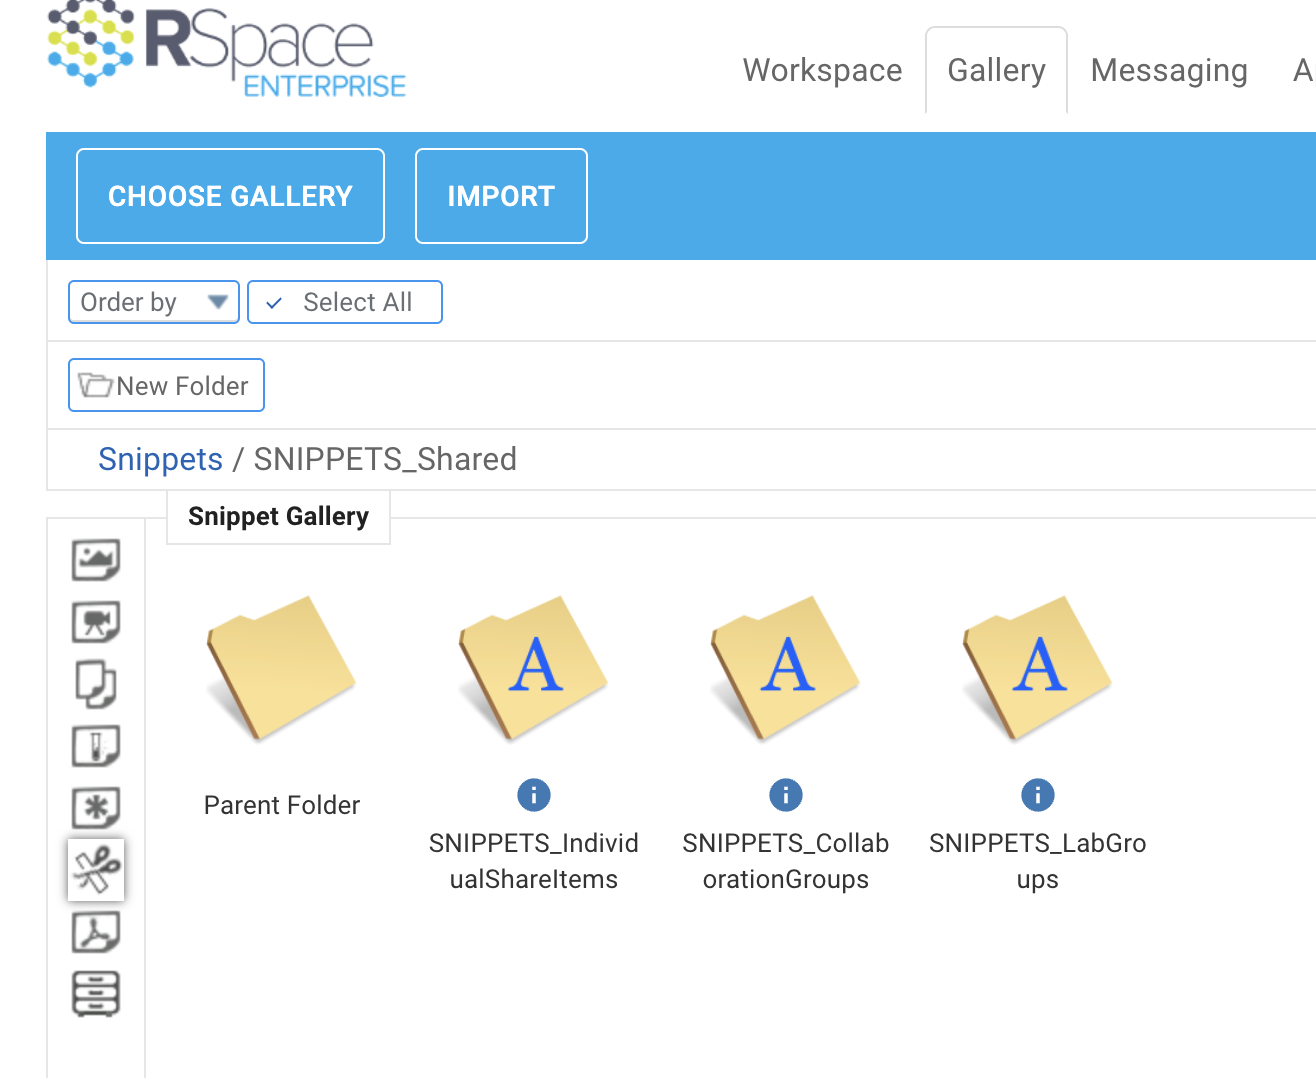The width and height of the screenshot is (1316, 1078).
Task: Switch to the Workspace tab
Action: click(823, 70)
